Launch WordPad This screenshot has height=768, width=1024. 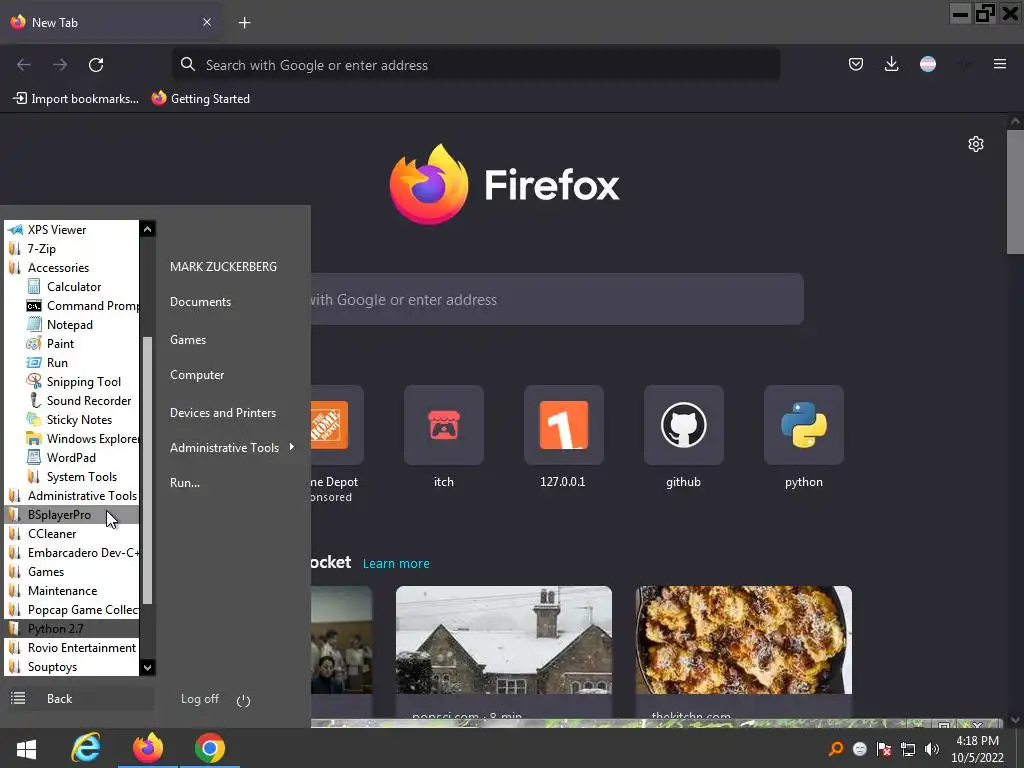coord(71,457)
